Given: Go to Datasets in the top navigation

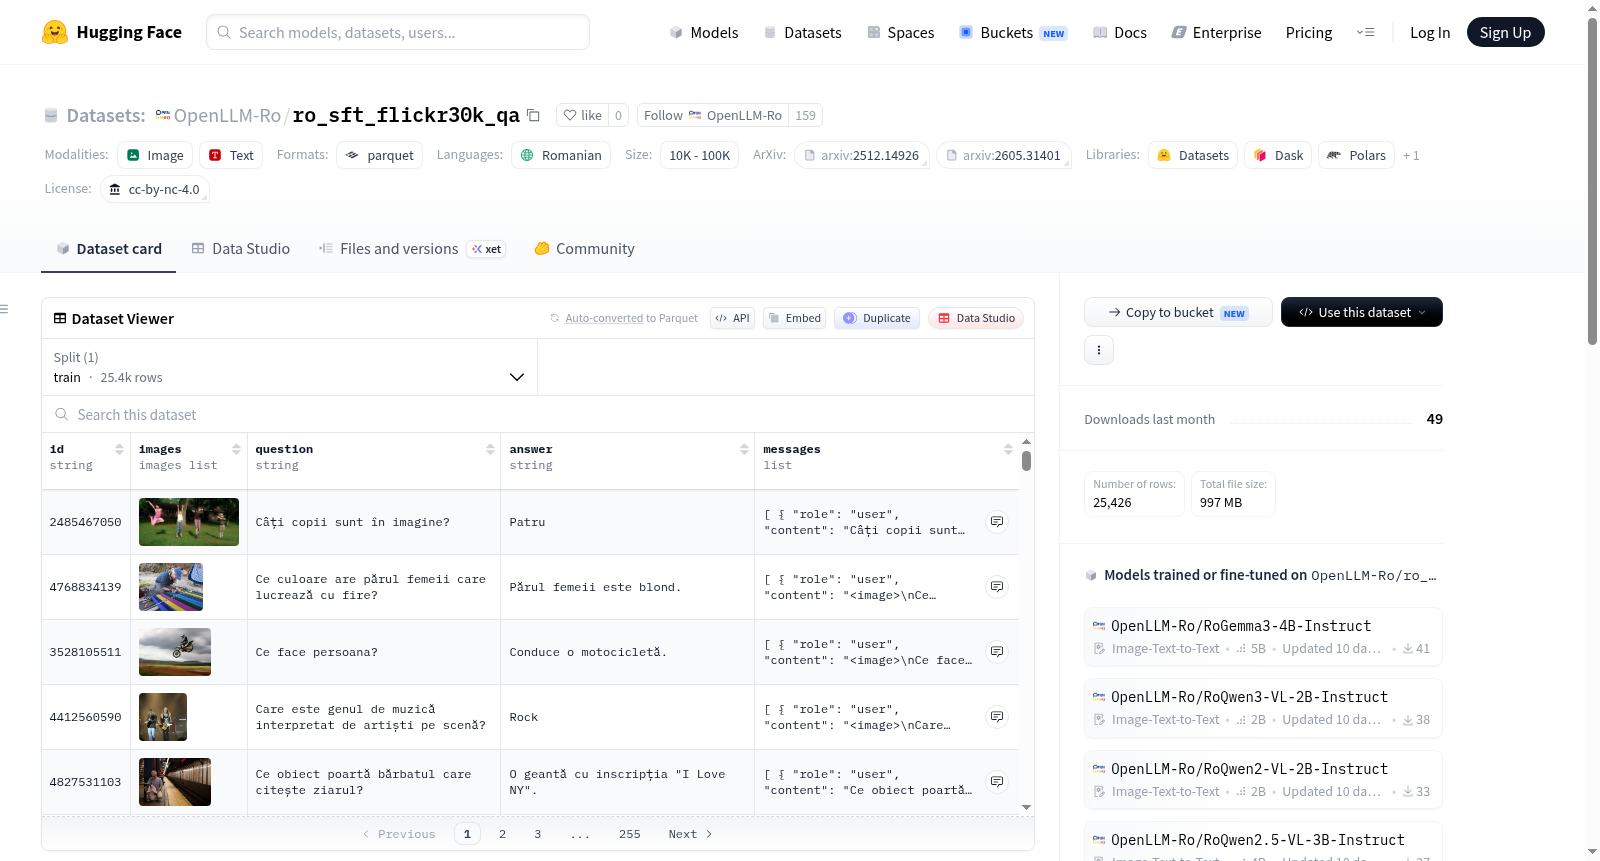Looking at the screenshot, I should (x=802, y=32).
